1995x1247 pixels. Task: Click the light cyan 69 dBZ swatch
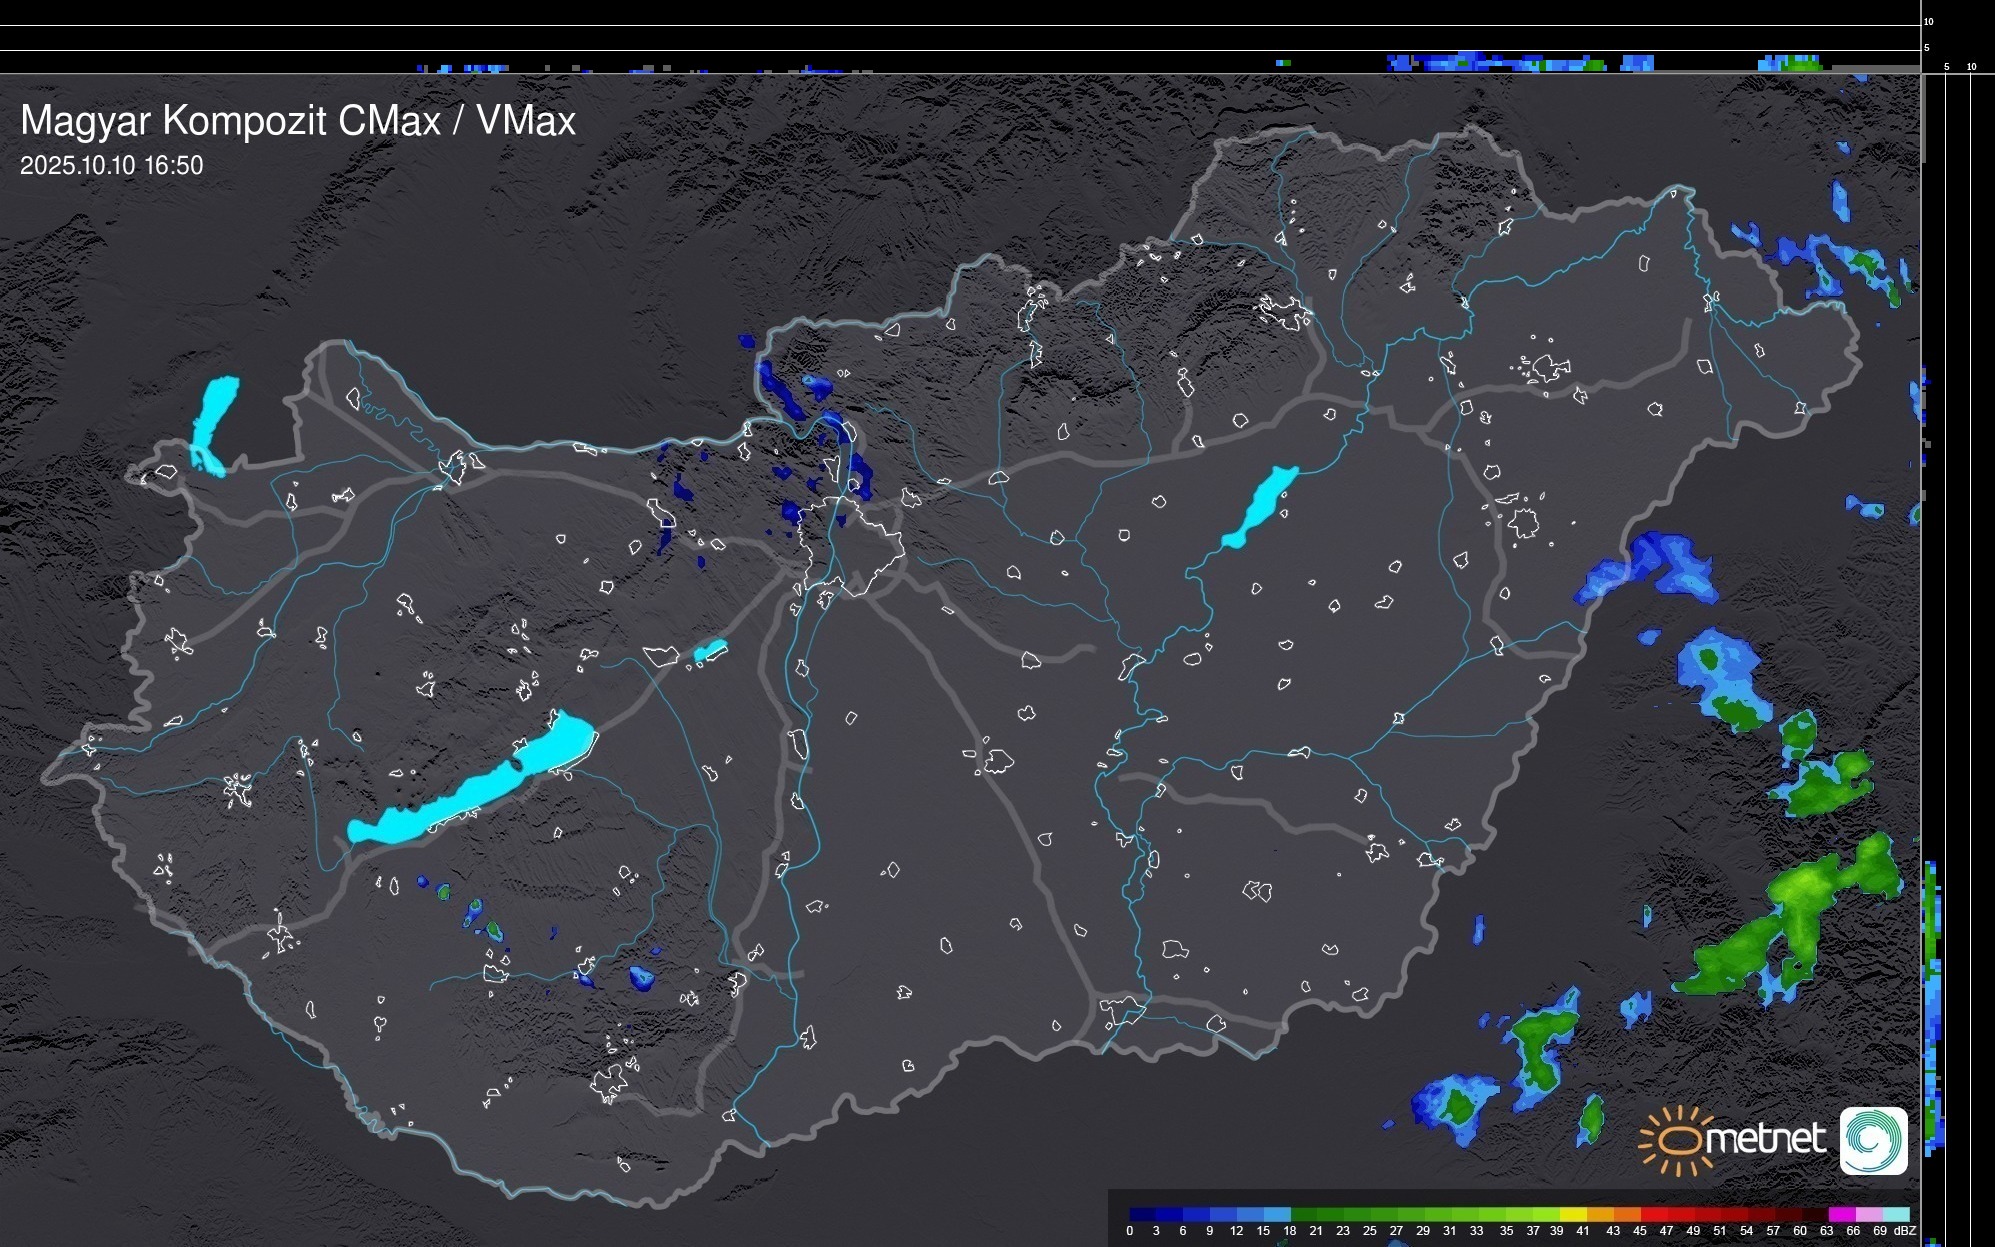click(1895, 1214)
